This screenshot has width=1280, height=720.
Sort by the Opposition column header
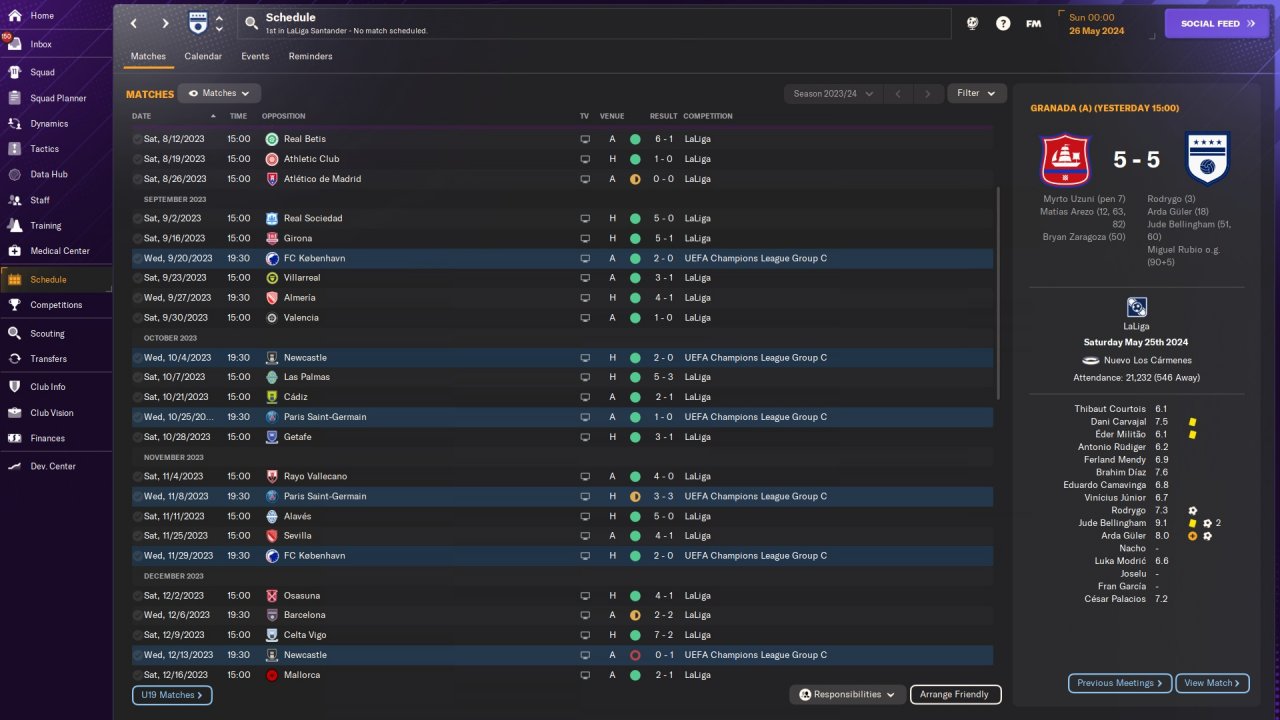pyautogui.click(x=283, y=116)
